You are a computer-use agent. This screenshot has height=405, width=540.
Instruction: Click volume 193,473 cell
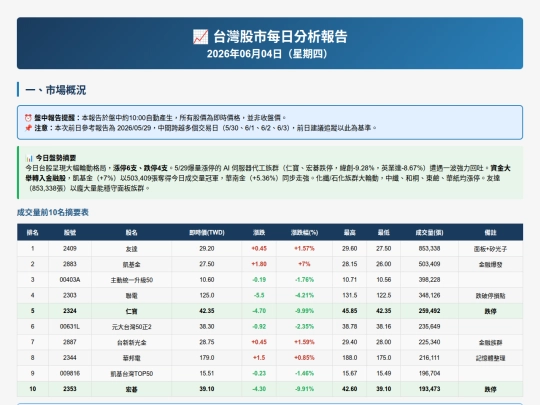tap(429, 389)
